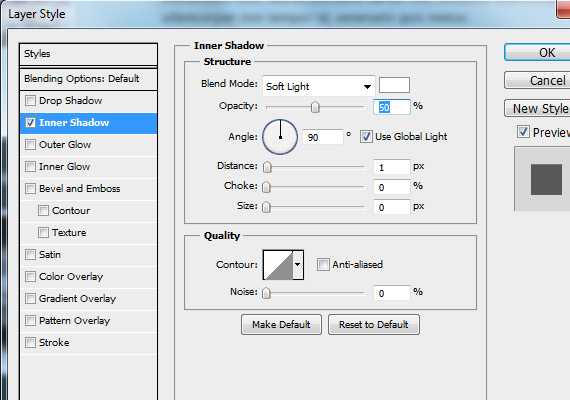Click the style preview square
The width and height of the screenshot is (570, 400).
coord(546,179)
